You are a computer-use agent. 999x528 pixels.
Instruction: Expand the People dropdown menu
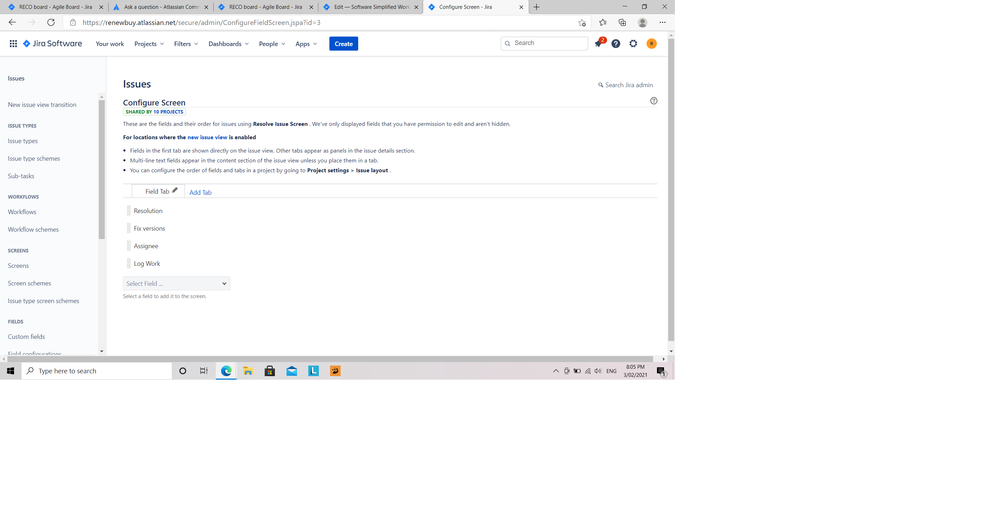[272, 44]
